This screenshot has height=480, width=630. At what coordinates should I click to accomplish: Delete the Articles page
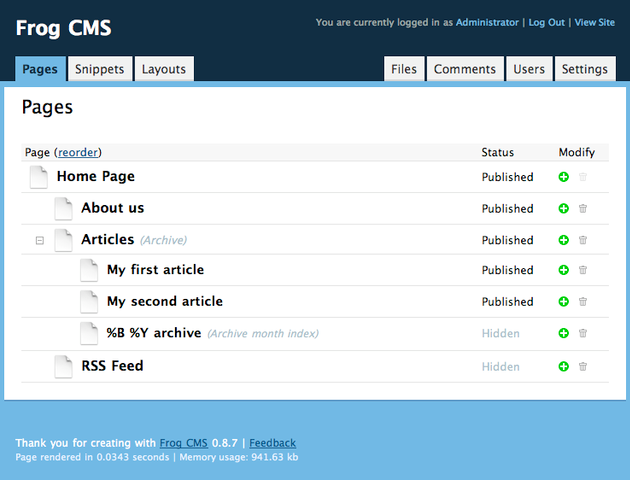pyautogui.click(x=583, y=240)
